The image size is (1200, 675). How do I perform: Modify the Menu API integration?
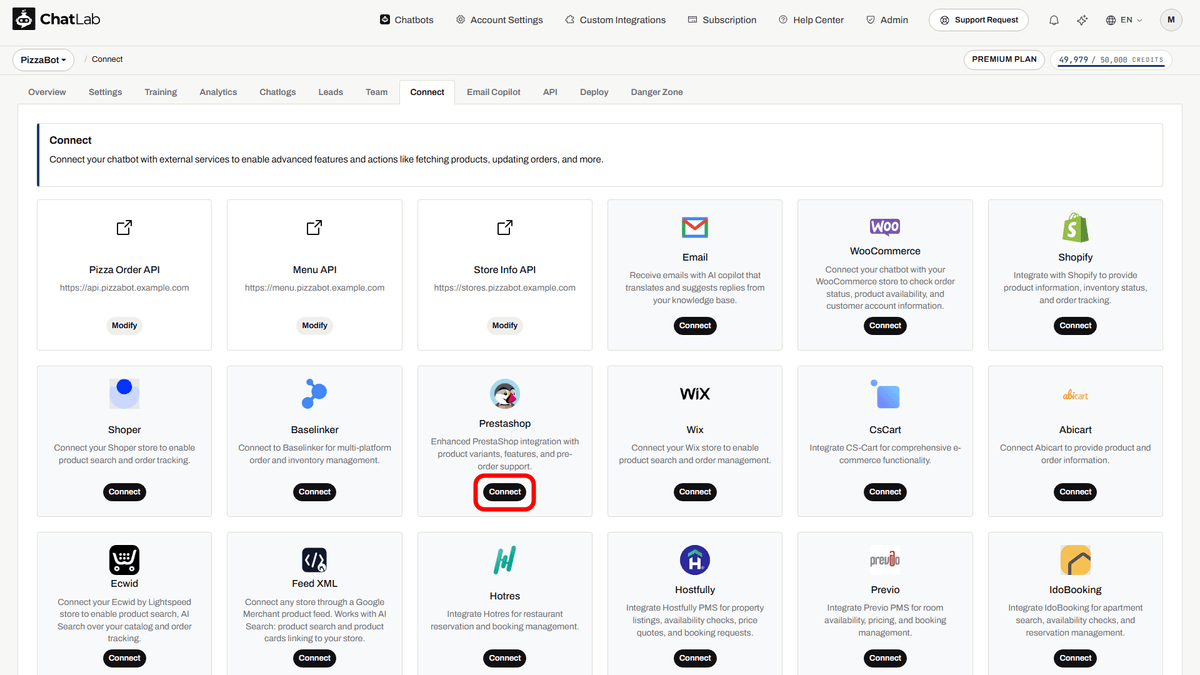pyautogui.click(x=314, y=325)
